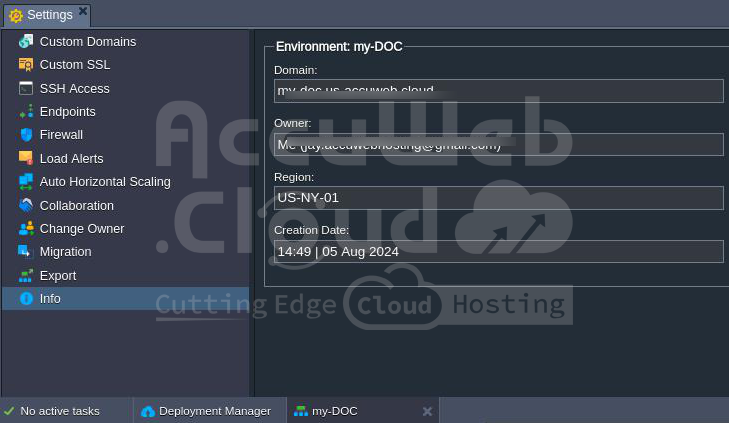The width and height of the screenshot is (729, 423).
Task: Click the Region field showing US-NY-01
Action: [498, 198]
